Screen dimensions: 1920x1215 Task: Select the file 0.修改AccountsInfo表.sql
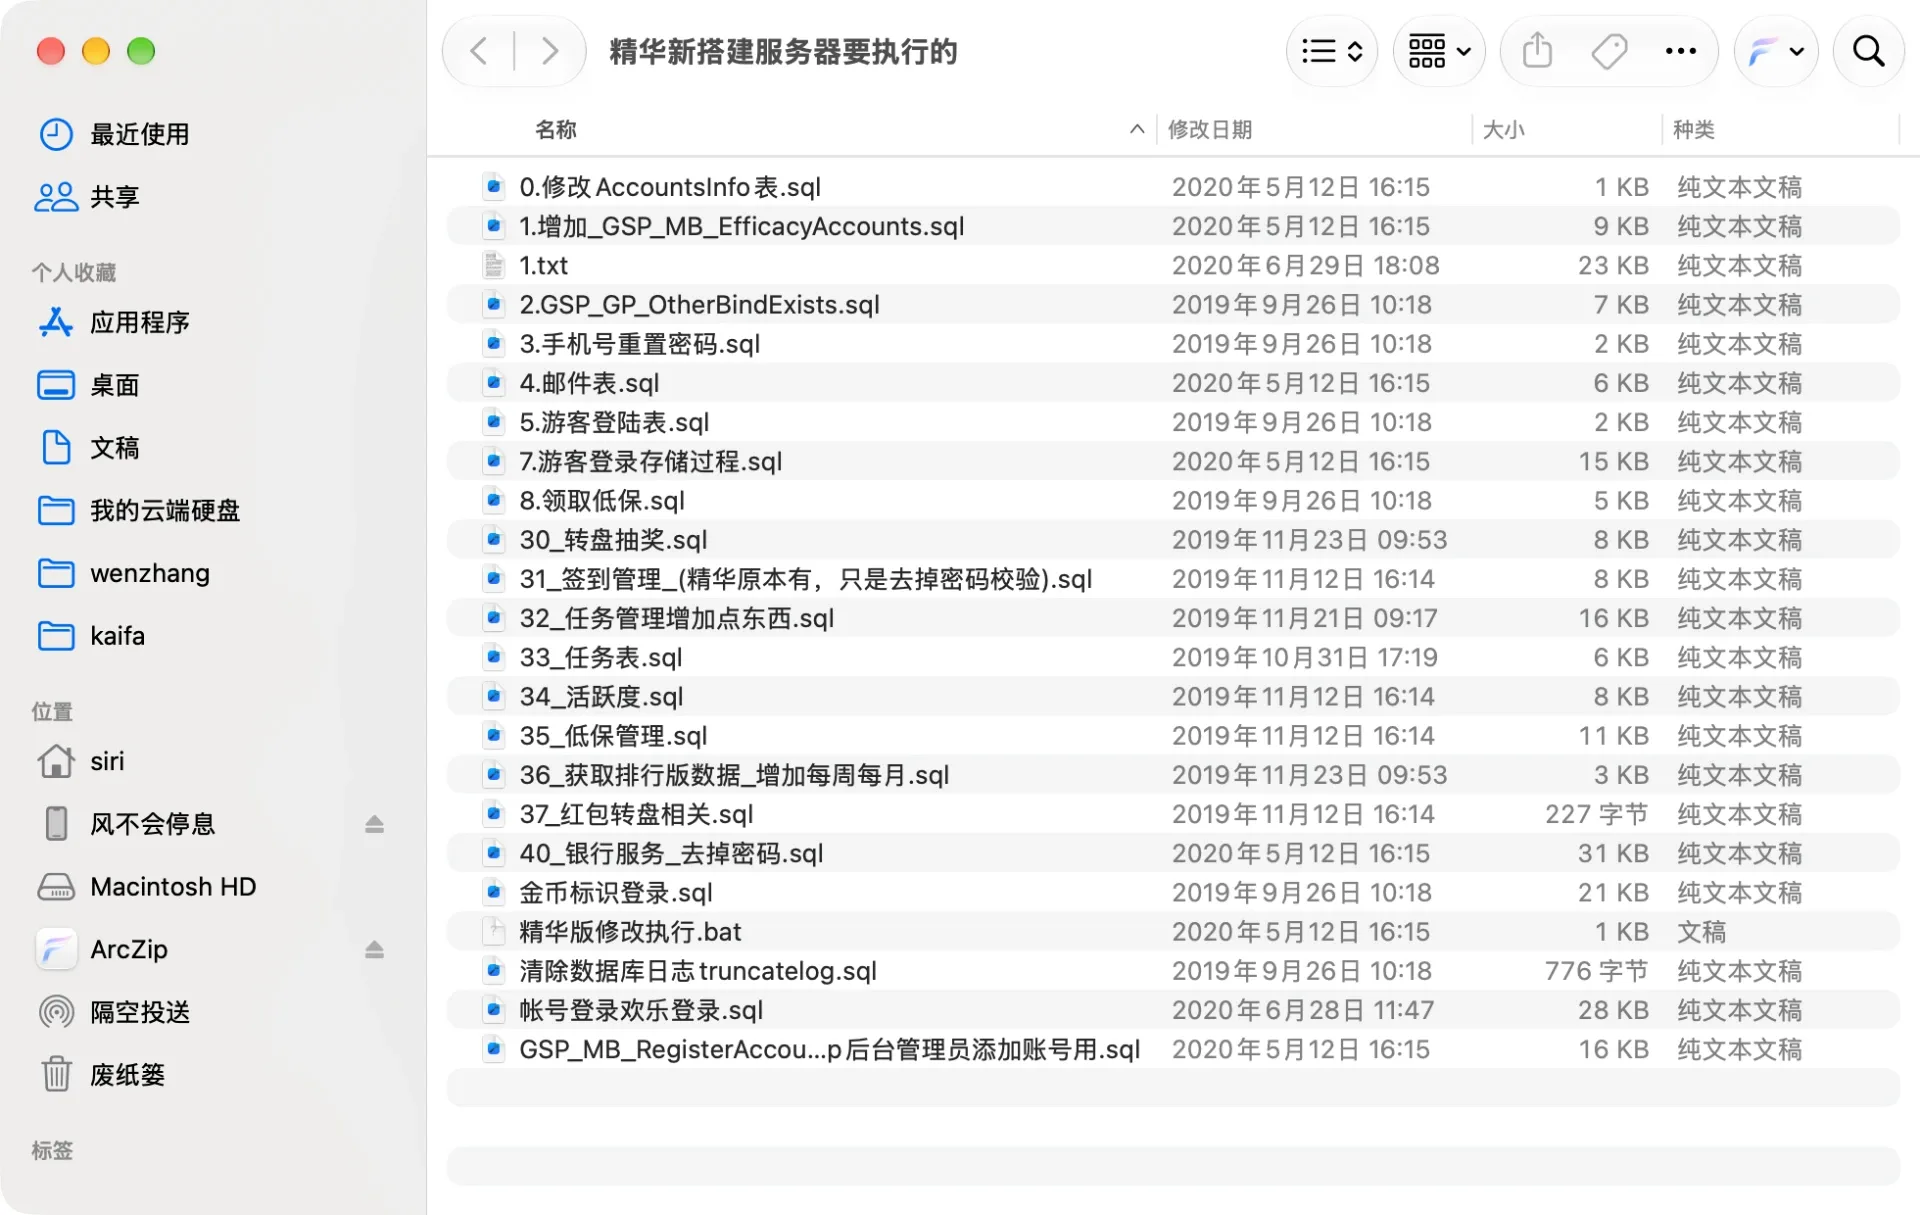[1173, 187]
